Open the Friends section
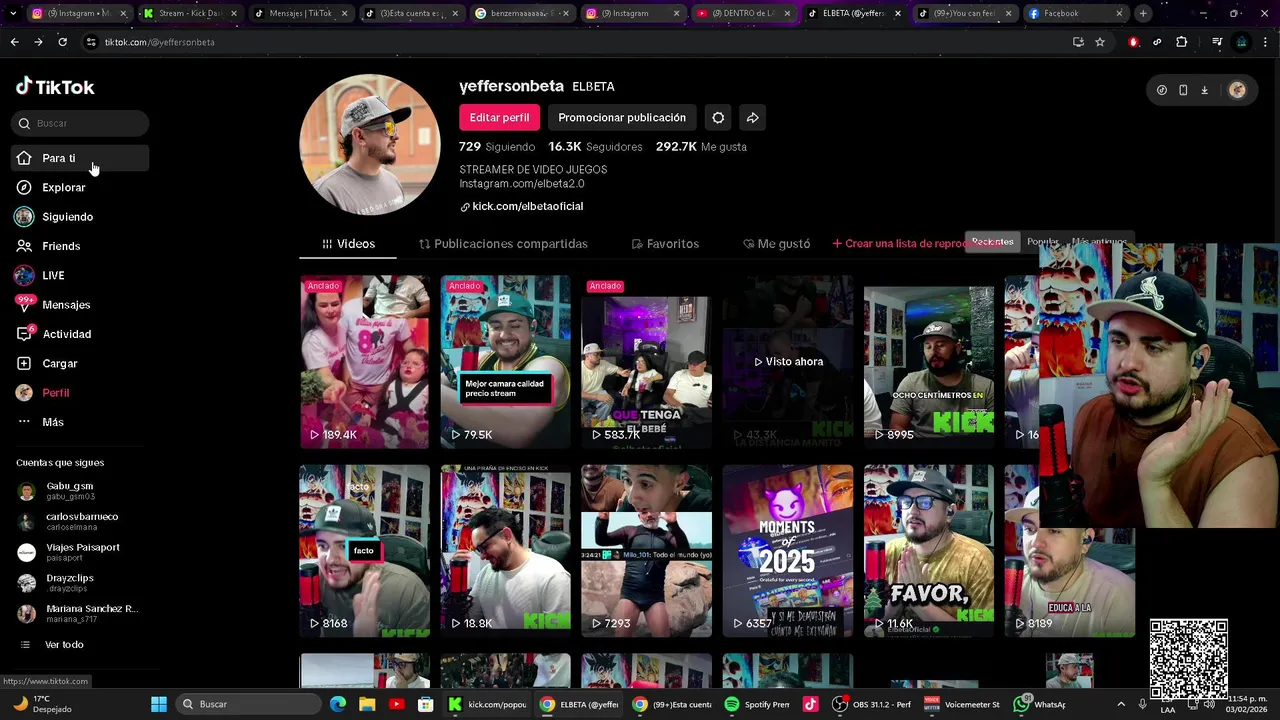The height and width of the screenshot is (720, 1280). pos(80,246)
